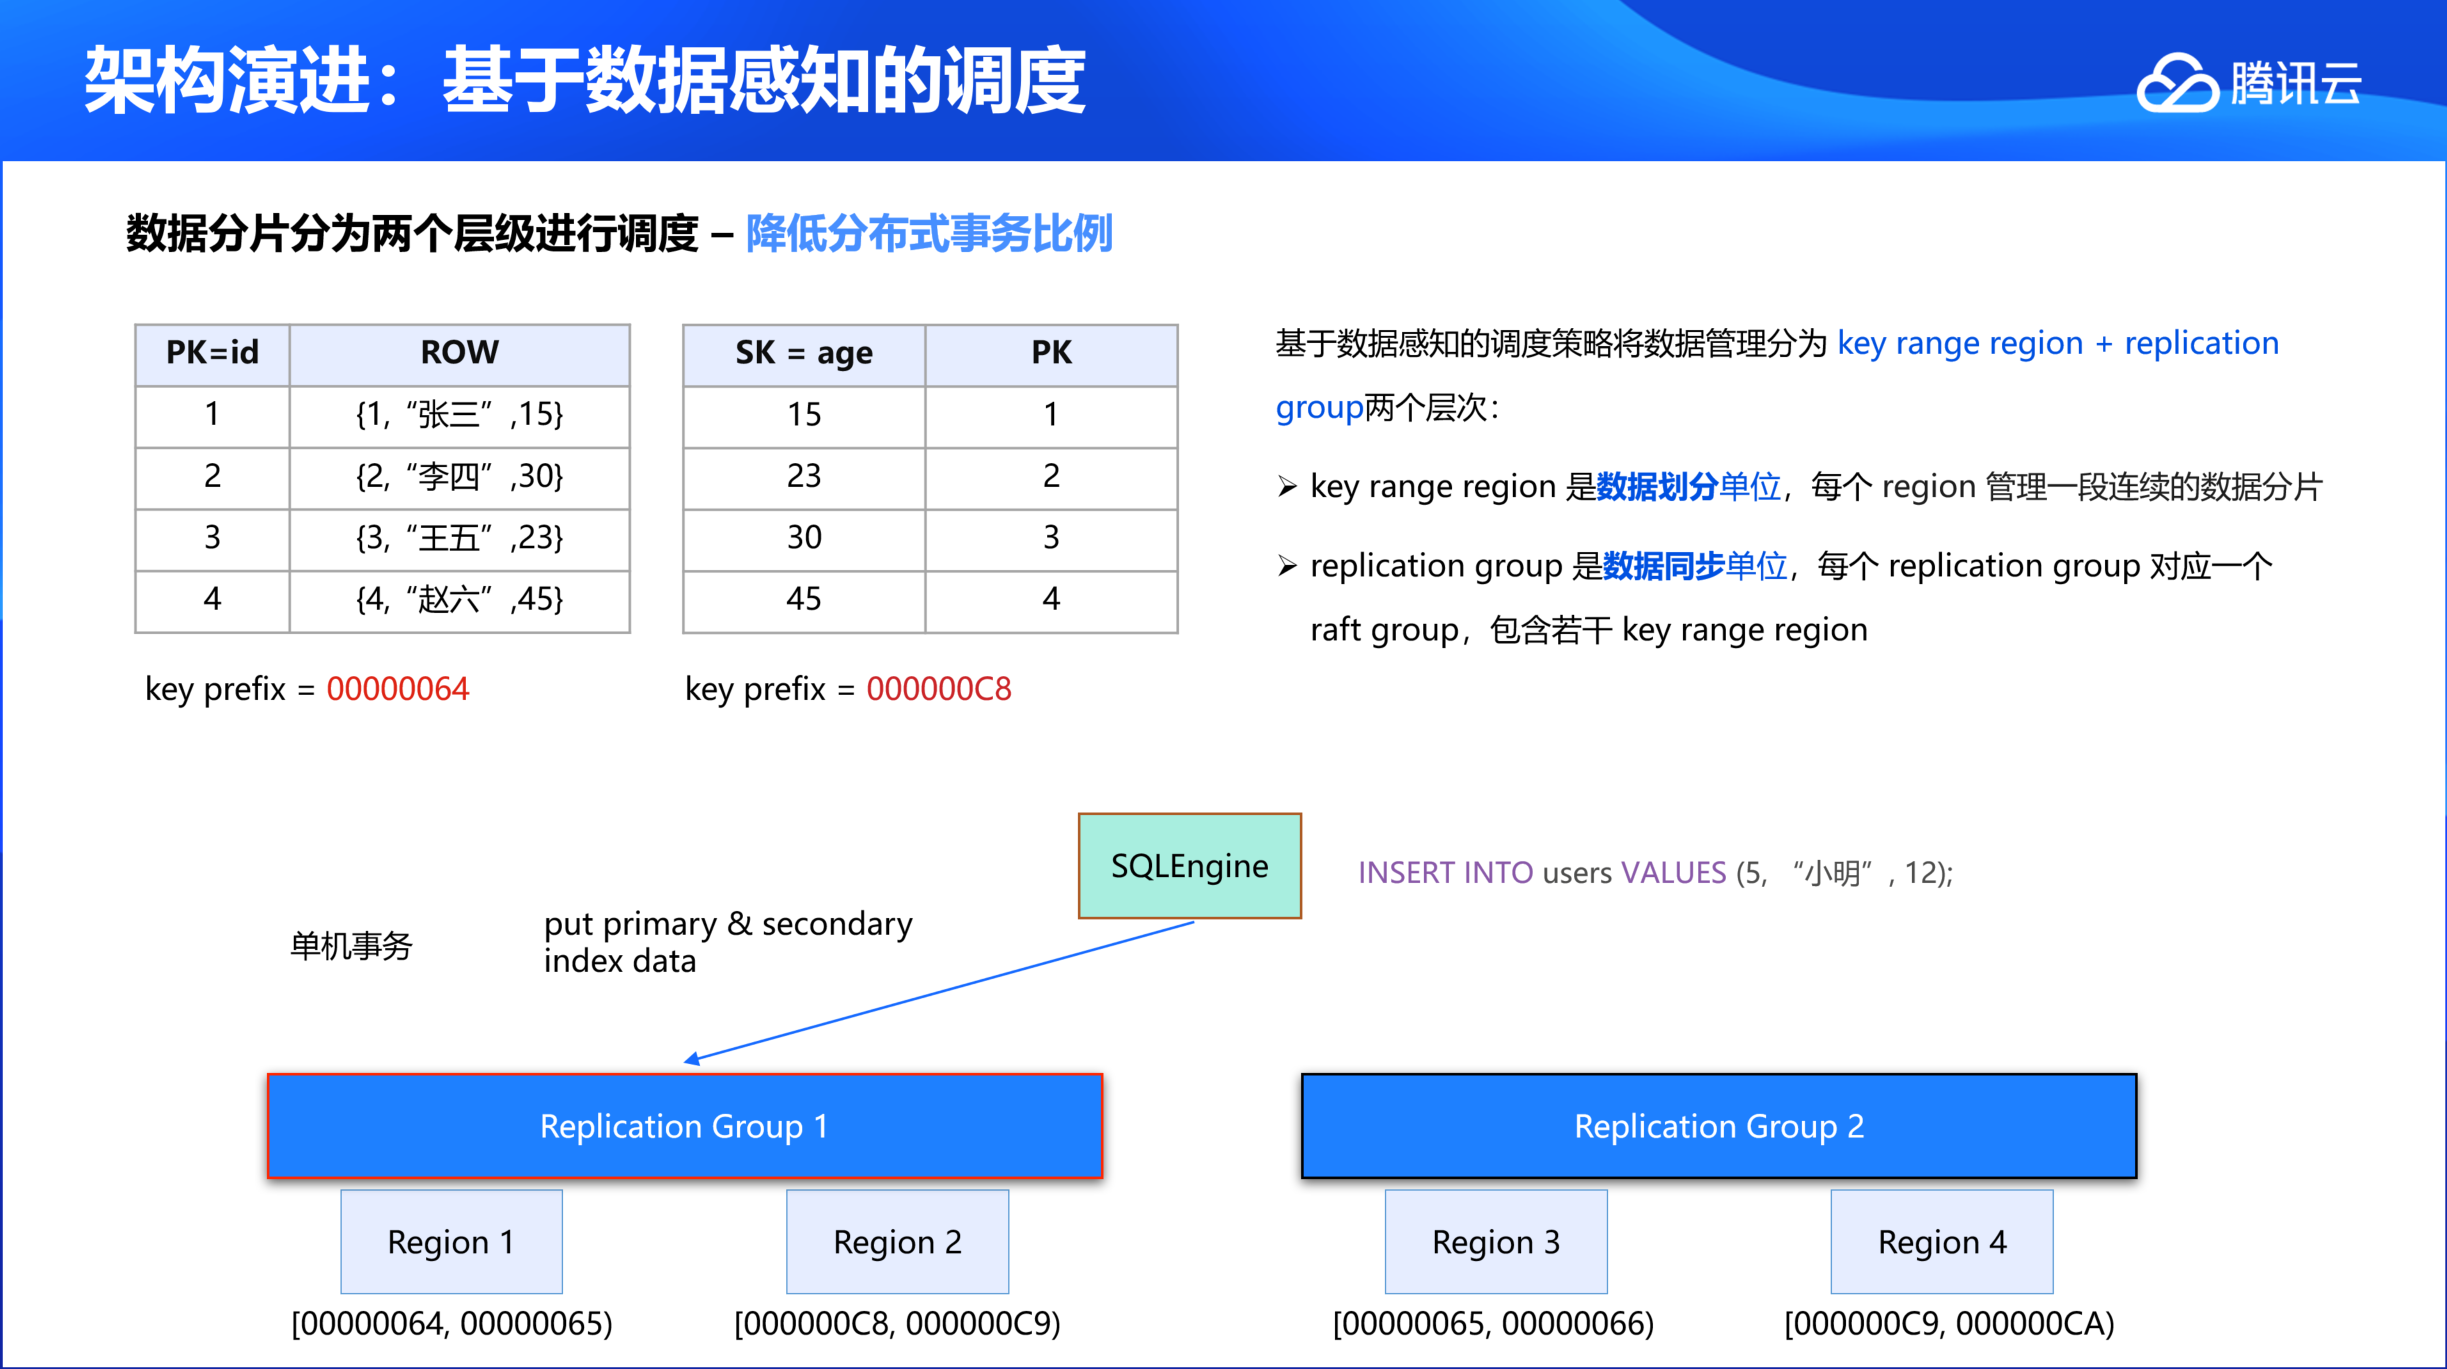Click the Region 3 box
Screen dimensions: 2447x1369
click(x=1495, y=1241)
